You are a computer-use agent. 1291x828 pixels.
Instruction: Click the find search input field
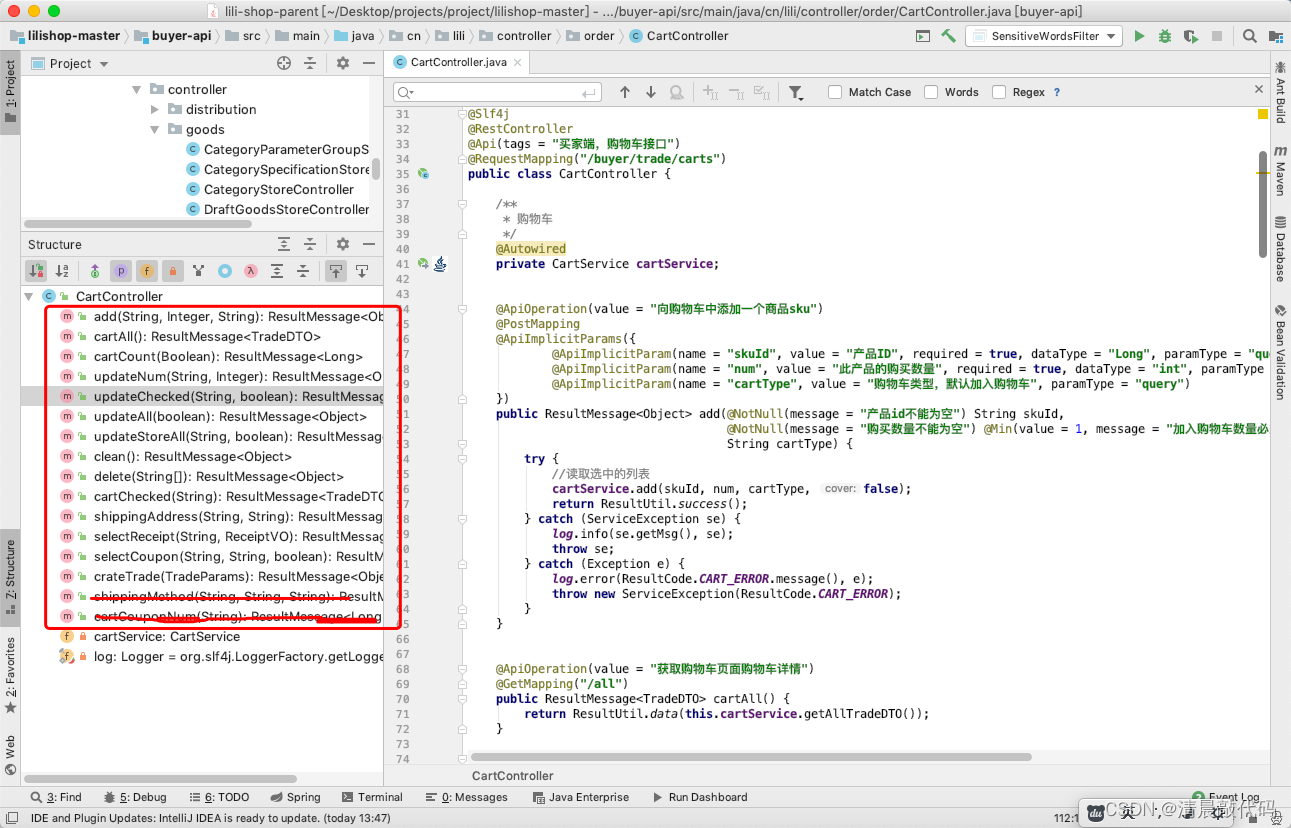point(500,92)
